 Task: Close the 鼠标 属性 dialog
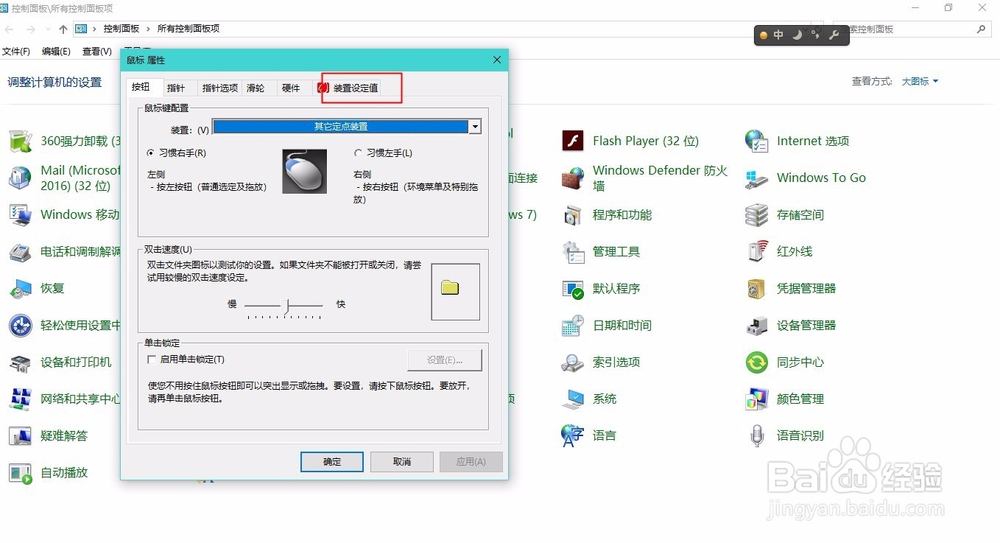(x=497, y=59)
